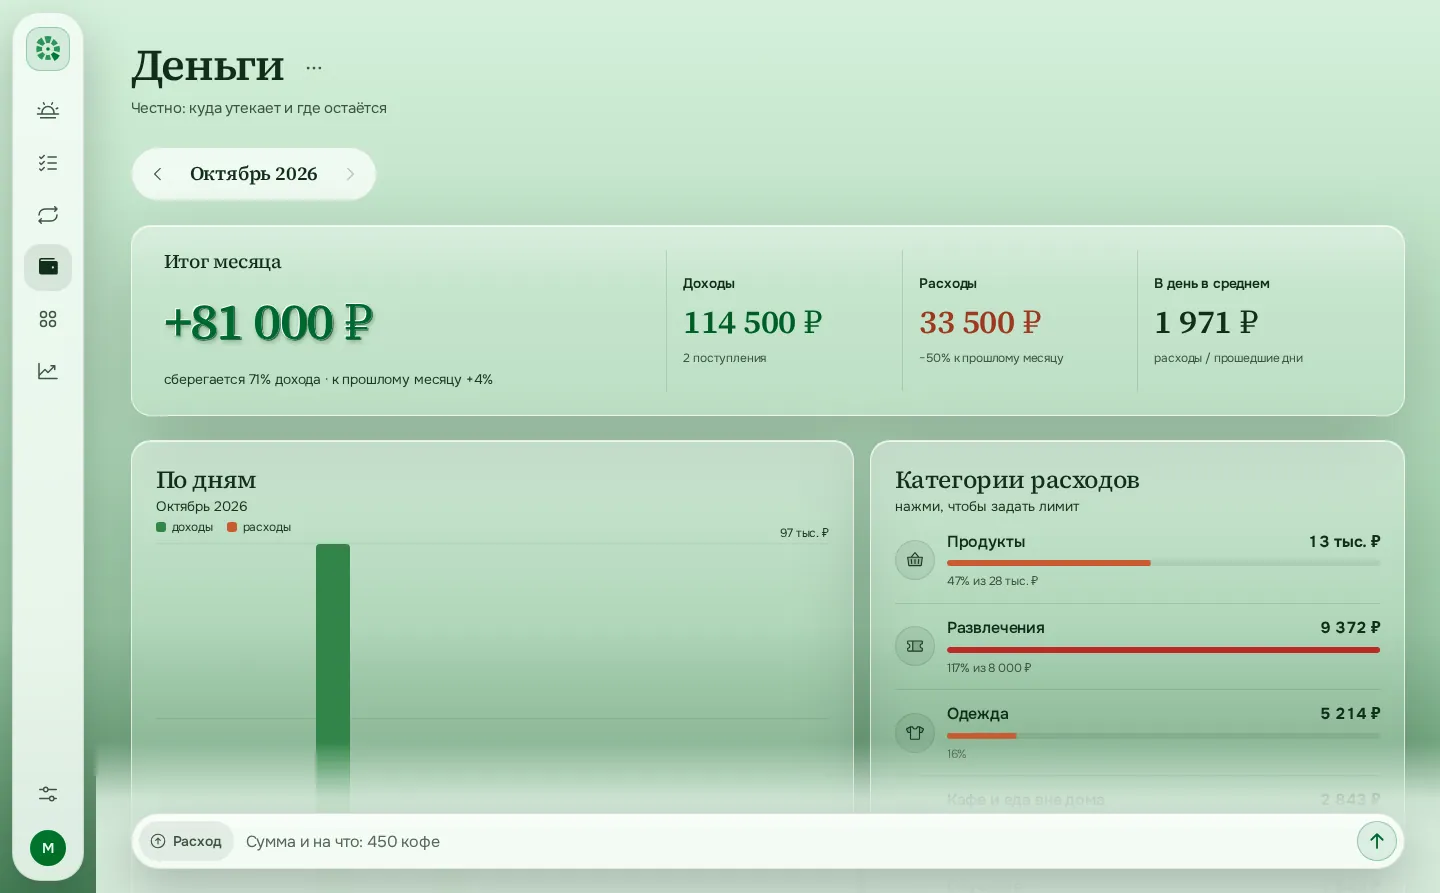Click the 9 372 ₽ Развлечения amount
1440x893 pixels.
(x=1350, y=628)
